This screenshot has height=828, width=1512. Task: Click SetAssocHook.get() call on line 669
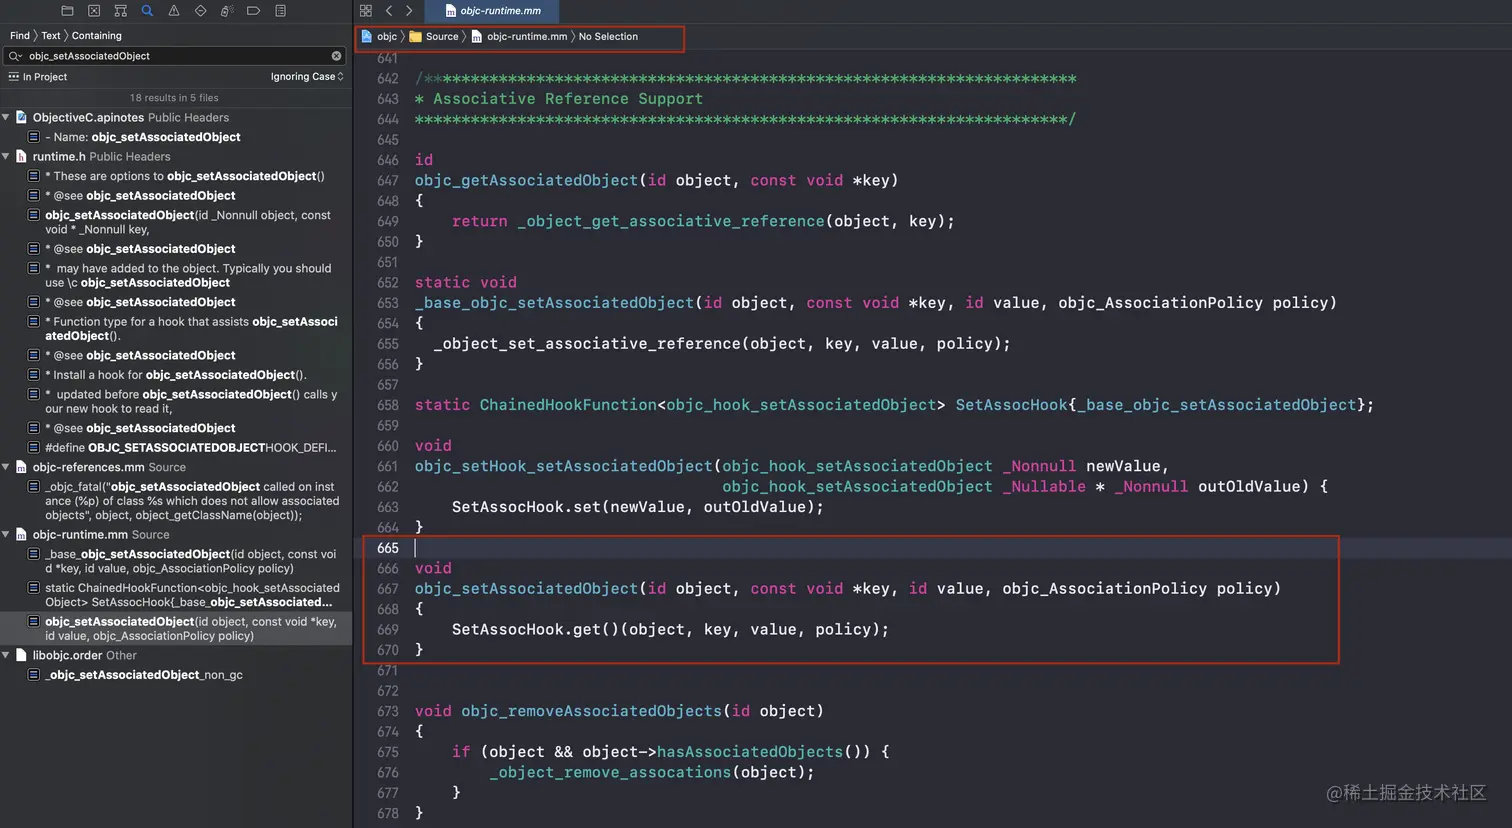535,629
